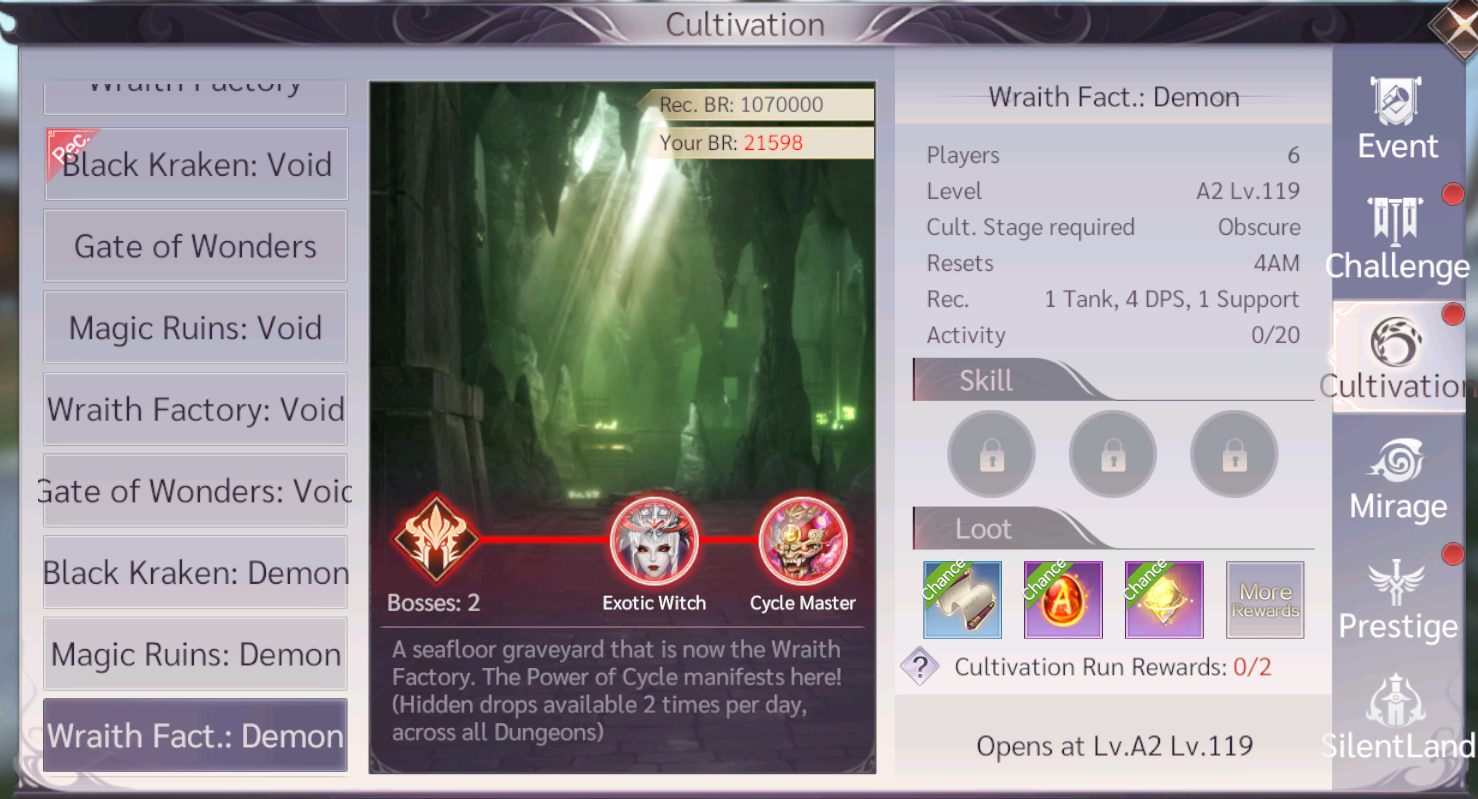Select the red orb loot item
The height and width of the screenshot is (799, 1478).
1063,599
